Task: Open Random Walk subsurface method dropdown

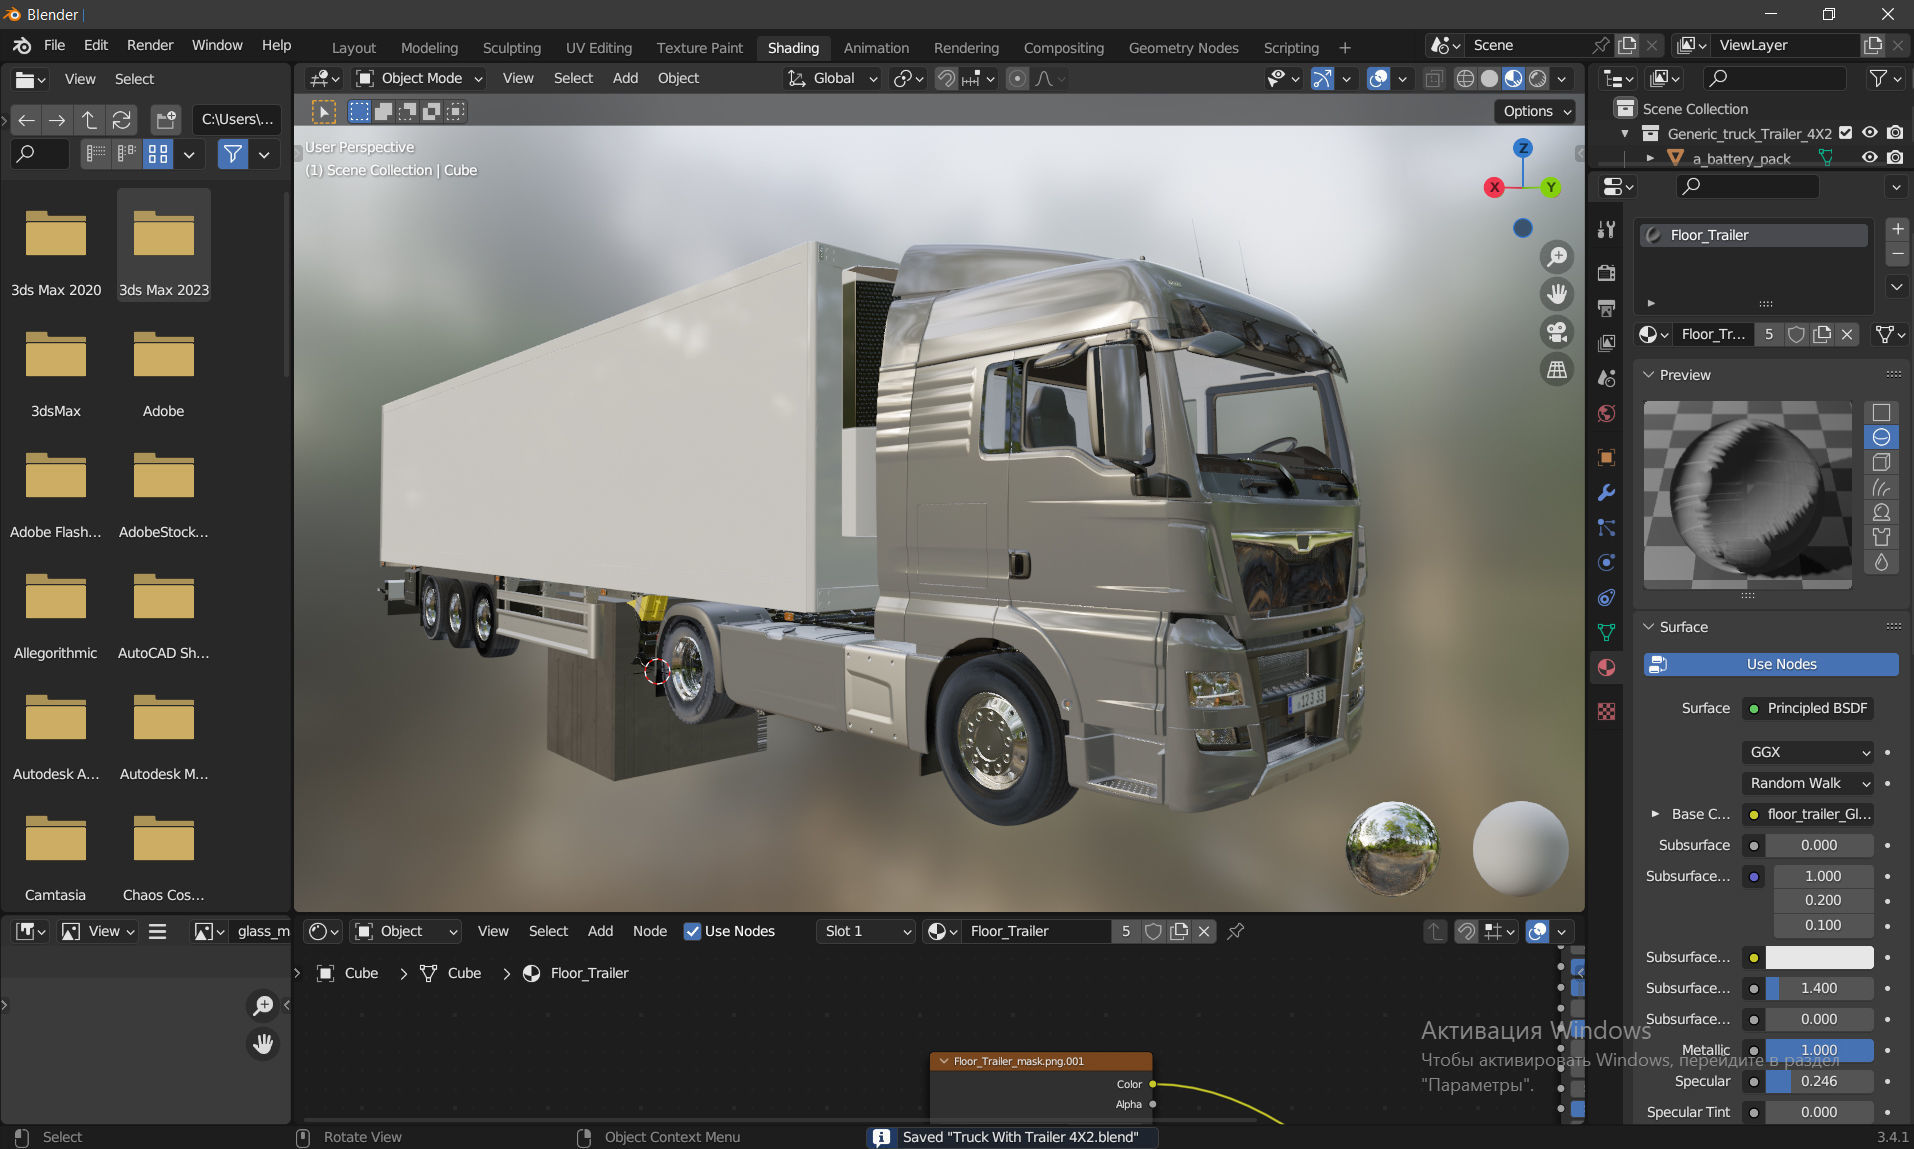Action: click(1807, 783)
